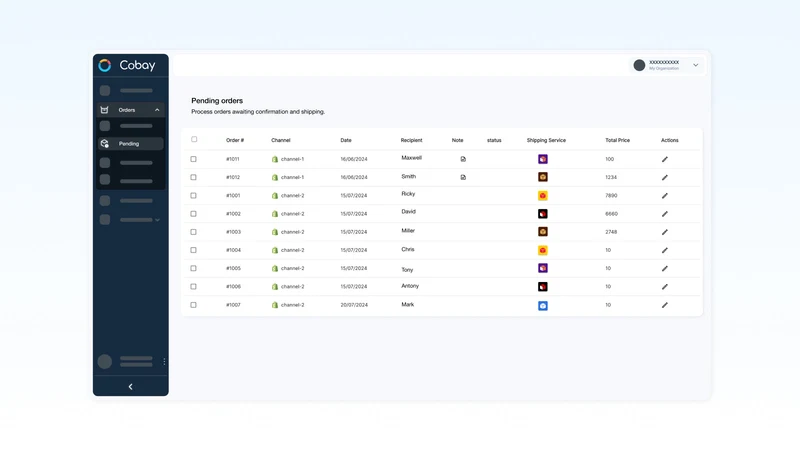This screenshot has width=800, height=450.
Task: Check the box for order #1003
Action: coord(193,232)
